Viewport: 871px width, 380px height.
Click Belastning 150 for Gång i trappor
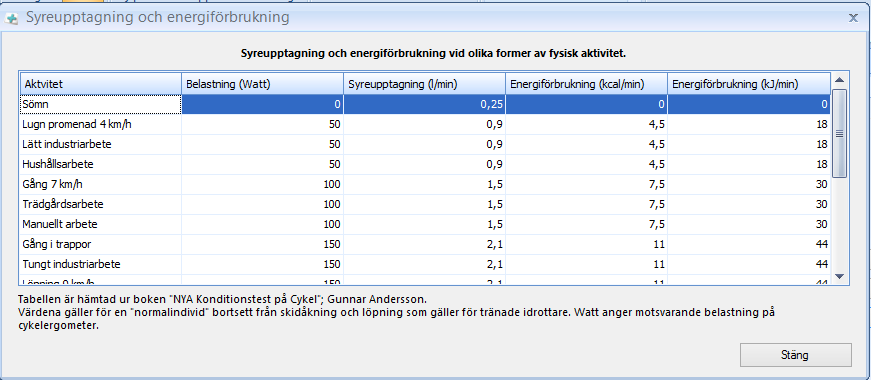click(x=263, y=244)
